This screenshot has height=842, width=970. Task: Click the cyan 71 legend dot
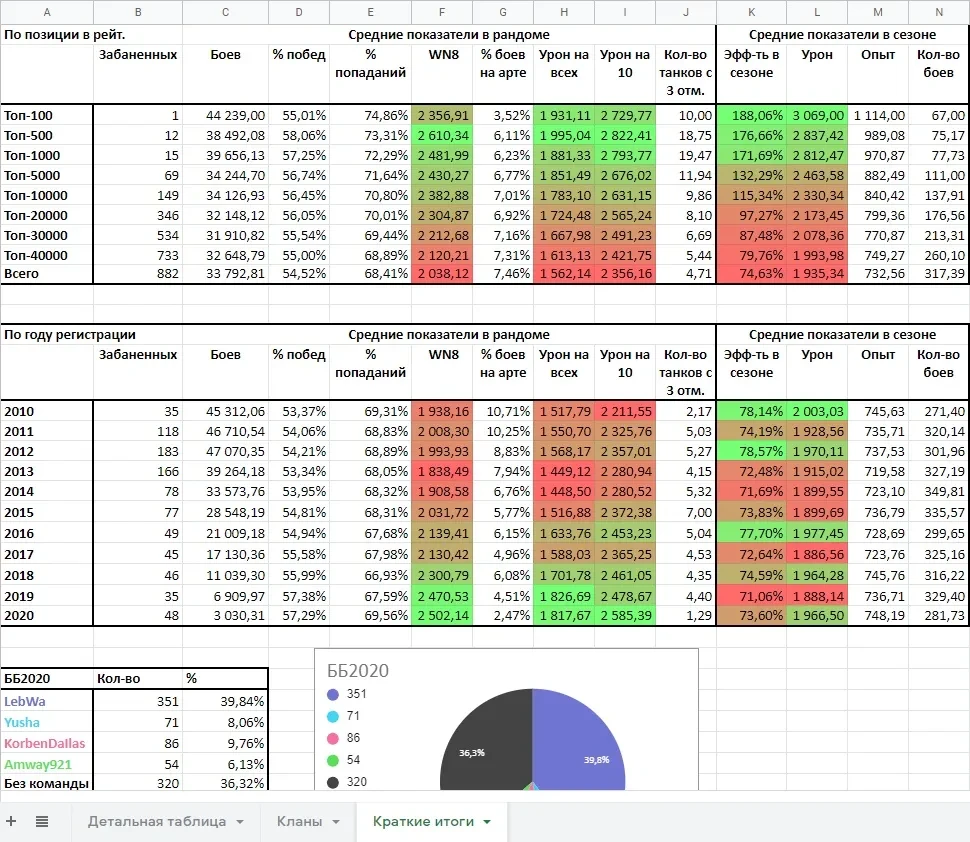(332, 716)
